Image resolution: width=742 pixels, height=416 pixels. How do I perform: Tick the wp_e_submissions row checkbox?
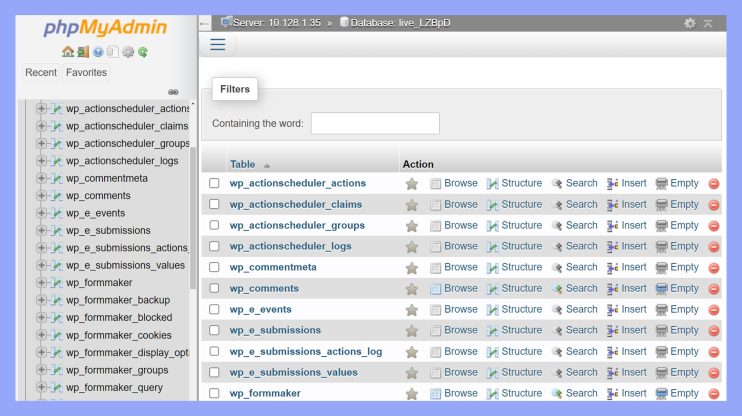[214, 330]
